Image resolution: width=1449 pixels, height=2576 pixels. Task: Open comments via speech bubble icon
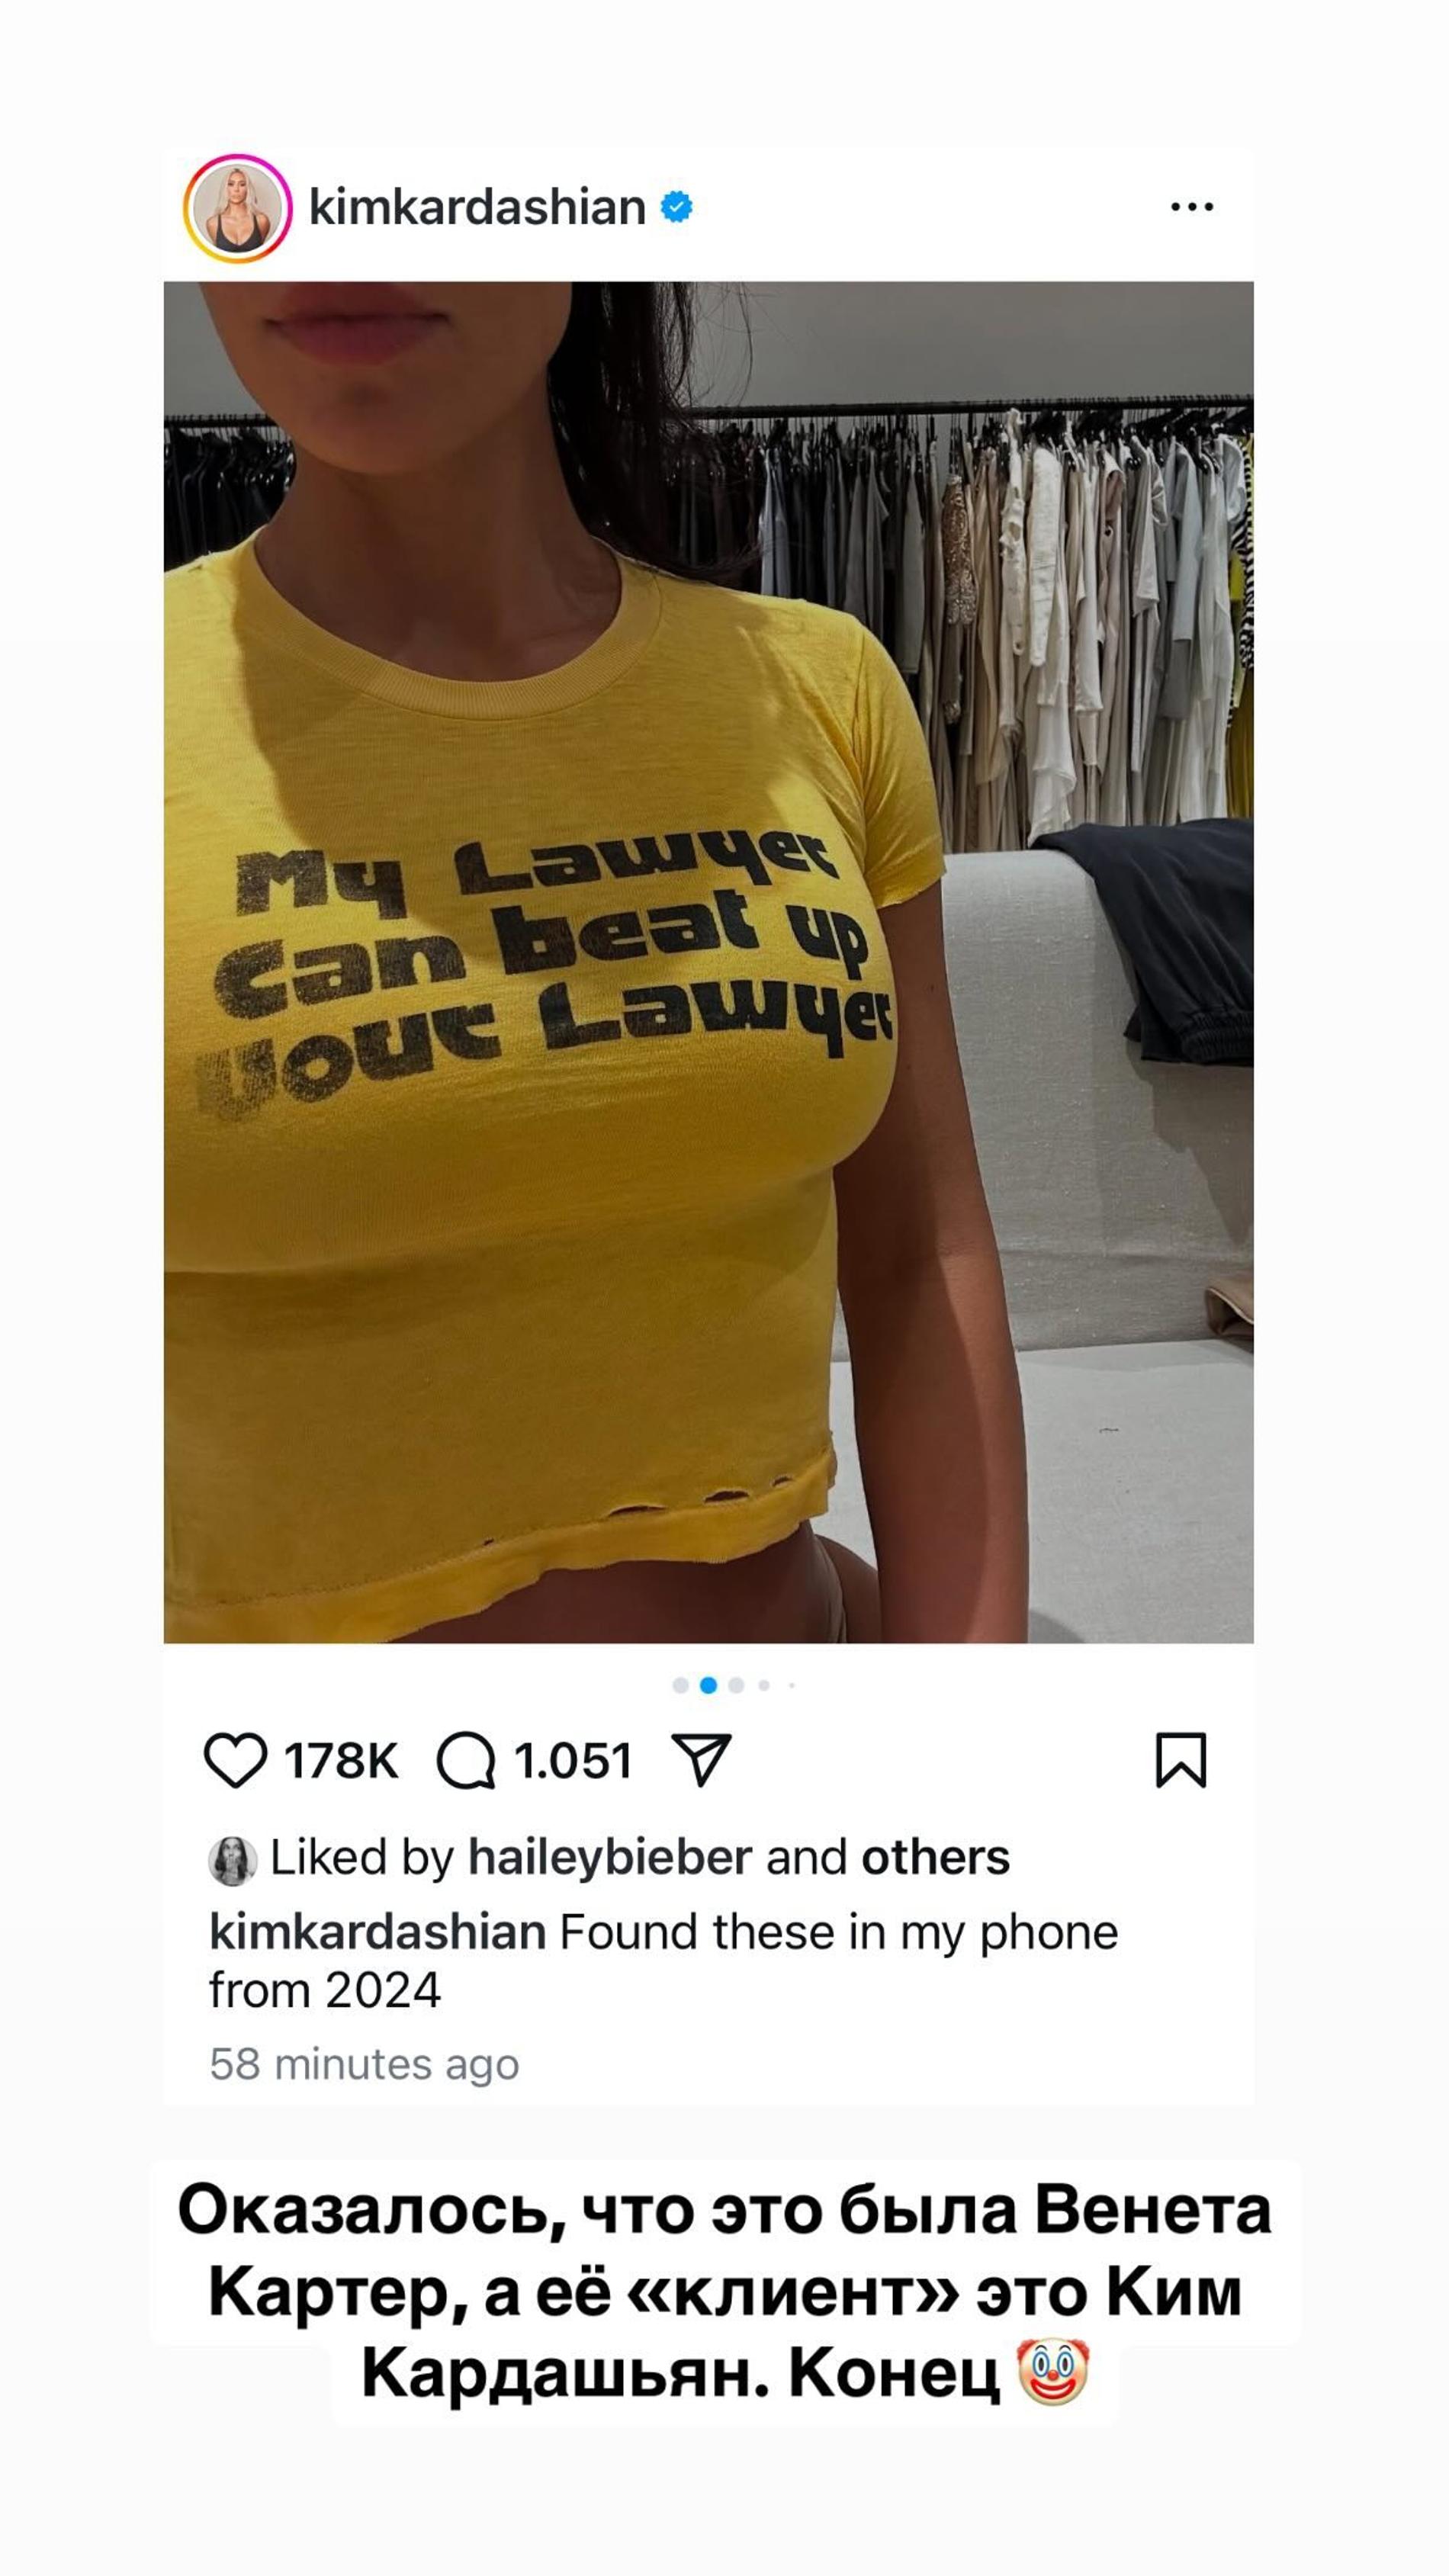pyautogui.click(x=466, y=1760)
